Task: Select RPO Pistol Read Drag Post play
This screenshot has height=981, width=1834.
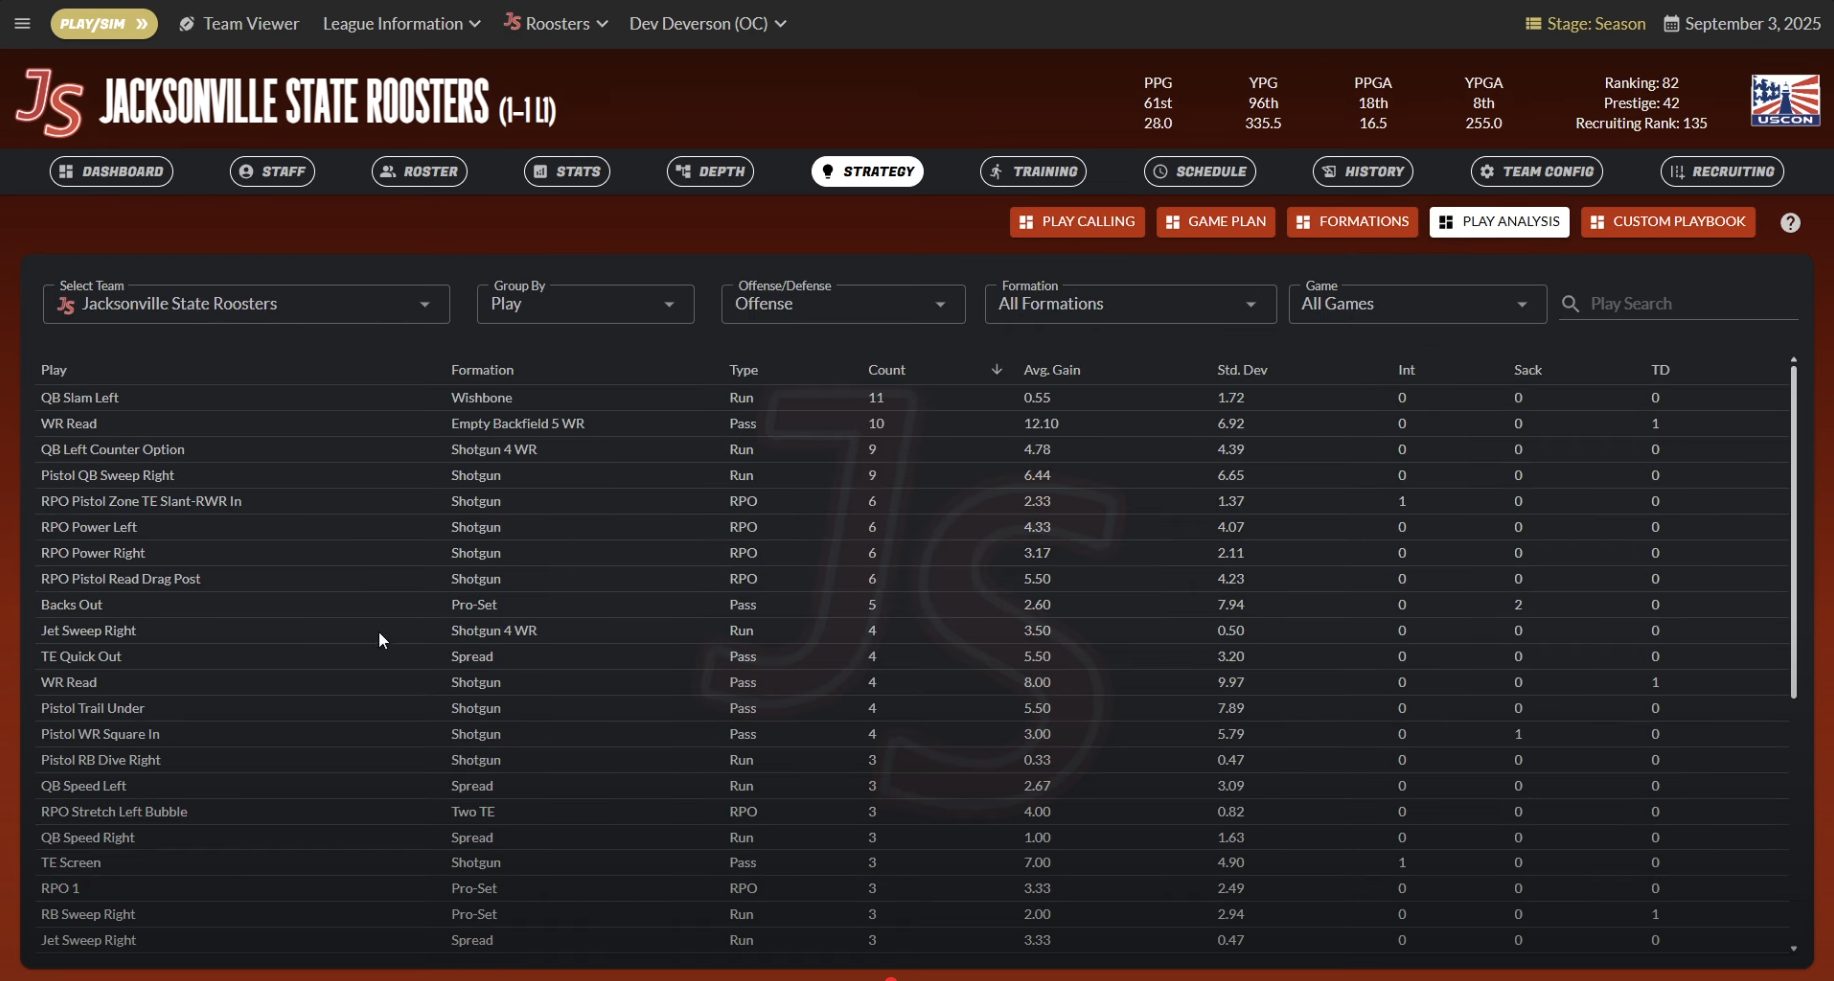Action: (x=914, y=579)
